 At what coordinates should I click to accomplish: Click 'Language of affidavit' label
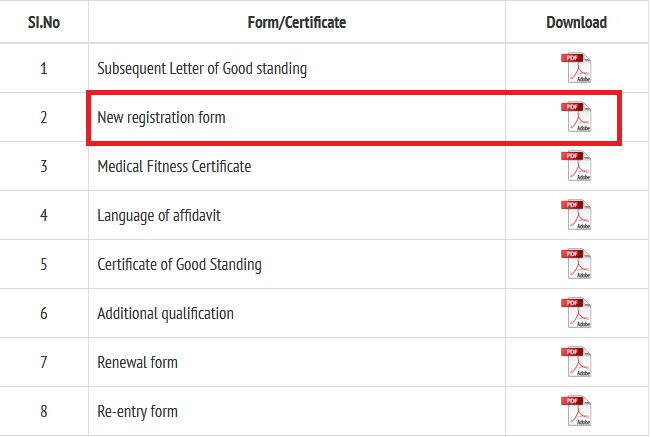pyautogui.click(x=159, y=216)
